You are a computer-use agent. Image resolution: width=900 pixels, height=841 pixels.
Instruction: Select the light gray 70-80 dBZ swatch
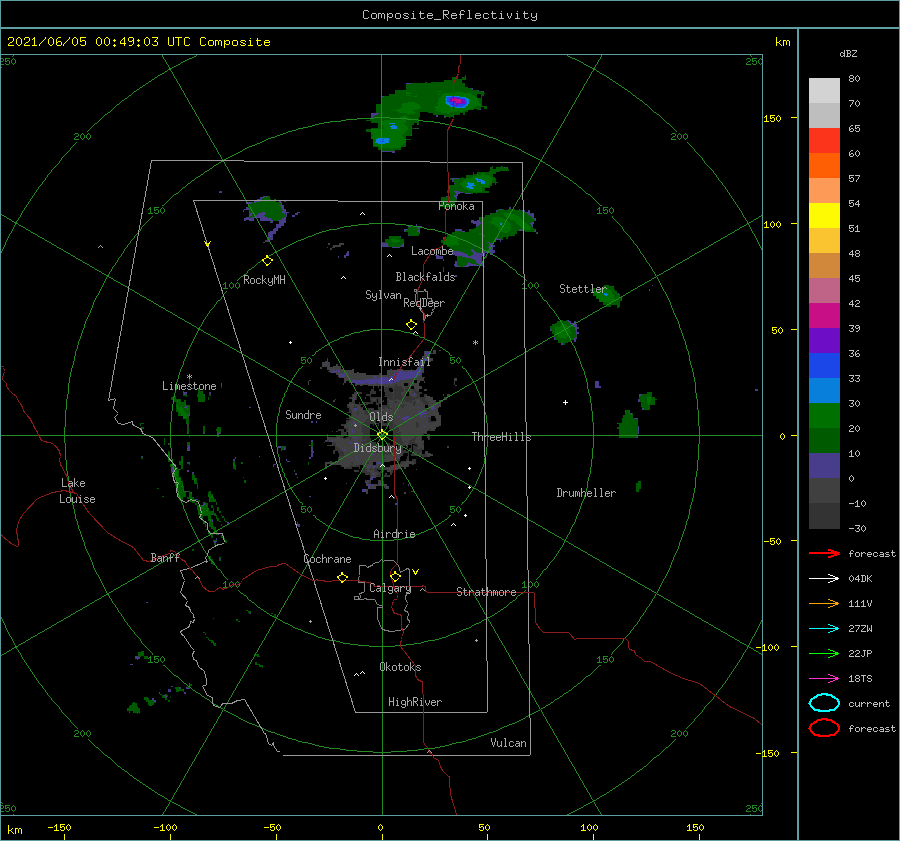click(824, 91)
